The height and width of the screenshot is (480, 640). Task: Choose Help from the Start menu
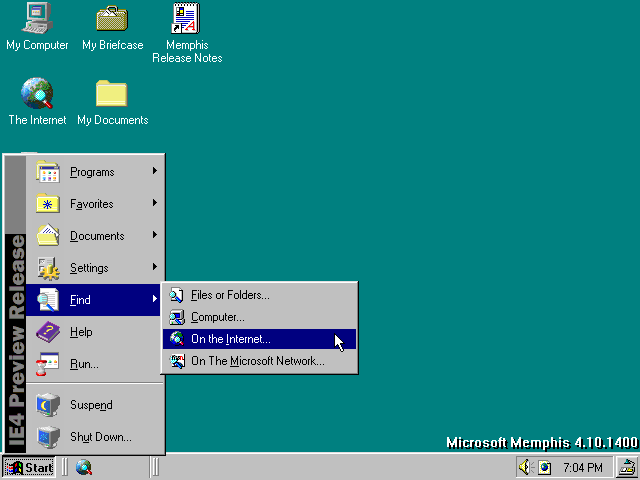click(x=94, y=331)
